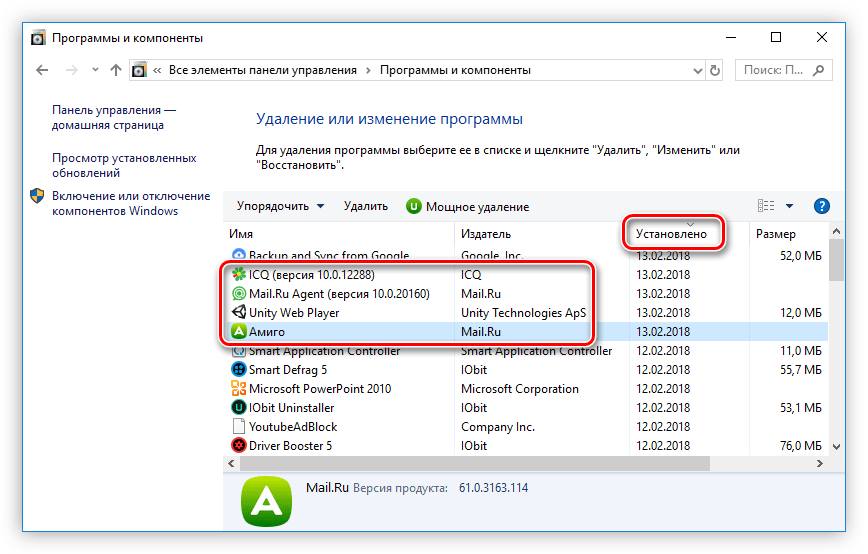Click the vertical scrollbar down arrow

836,447
